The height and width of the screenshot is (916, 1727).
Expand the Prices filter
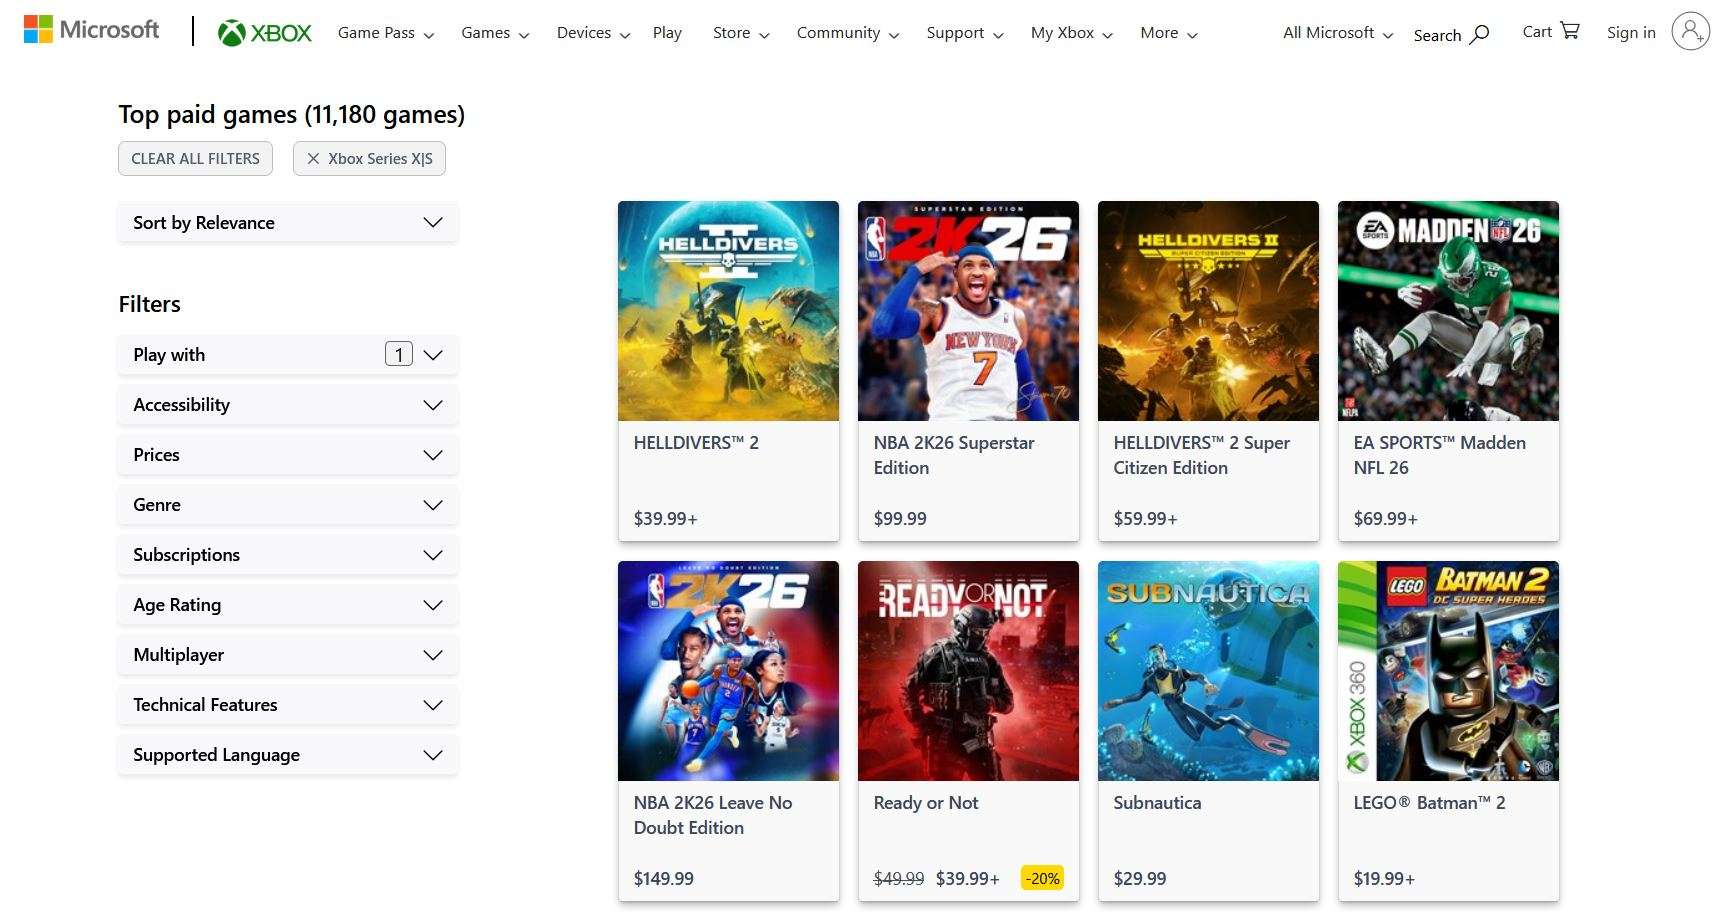click(x=288, y=454)
